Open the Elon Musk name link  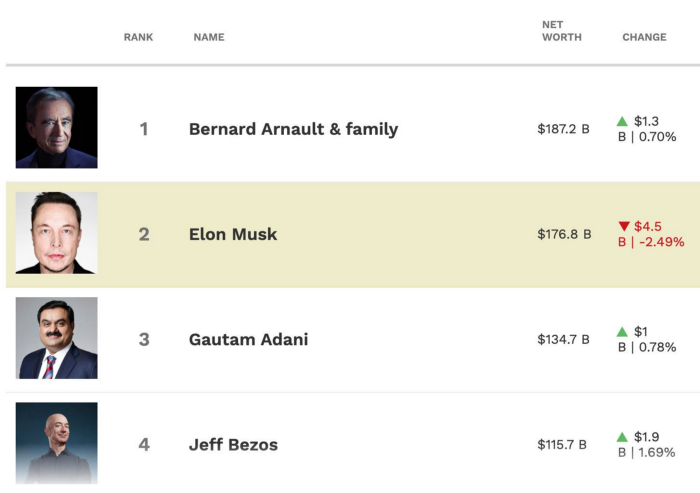coord(233,234)
